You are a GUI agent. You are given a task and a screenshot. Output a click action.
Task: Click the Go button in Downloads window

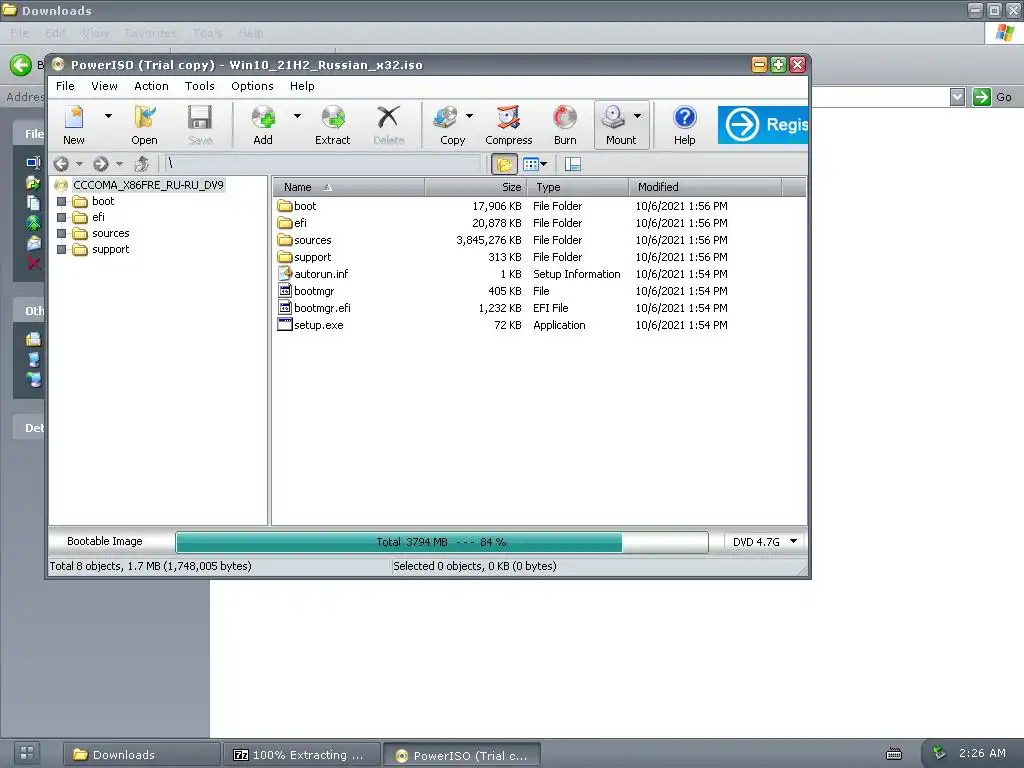(x=993, y=97)
